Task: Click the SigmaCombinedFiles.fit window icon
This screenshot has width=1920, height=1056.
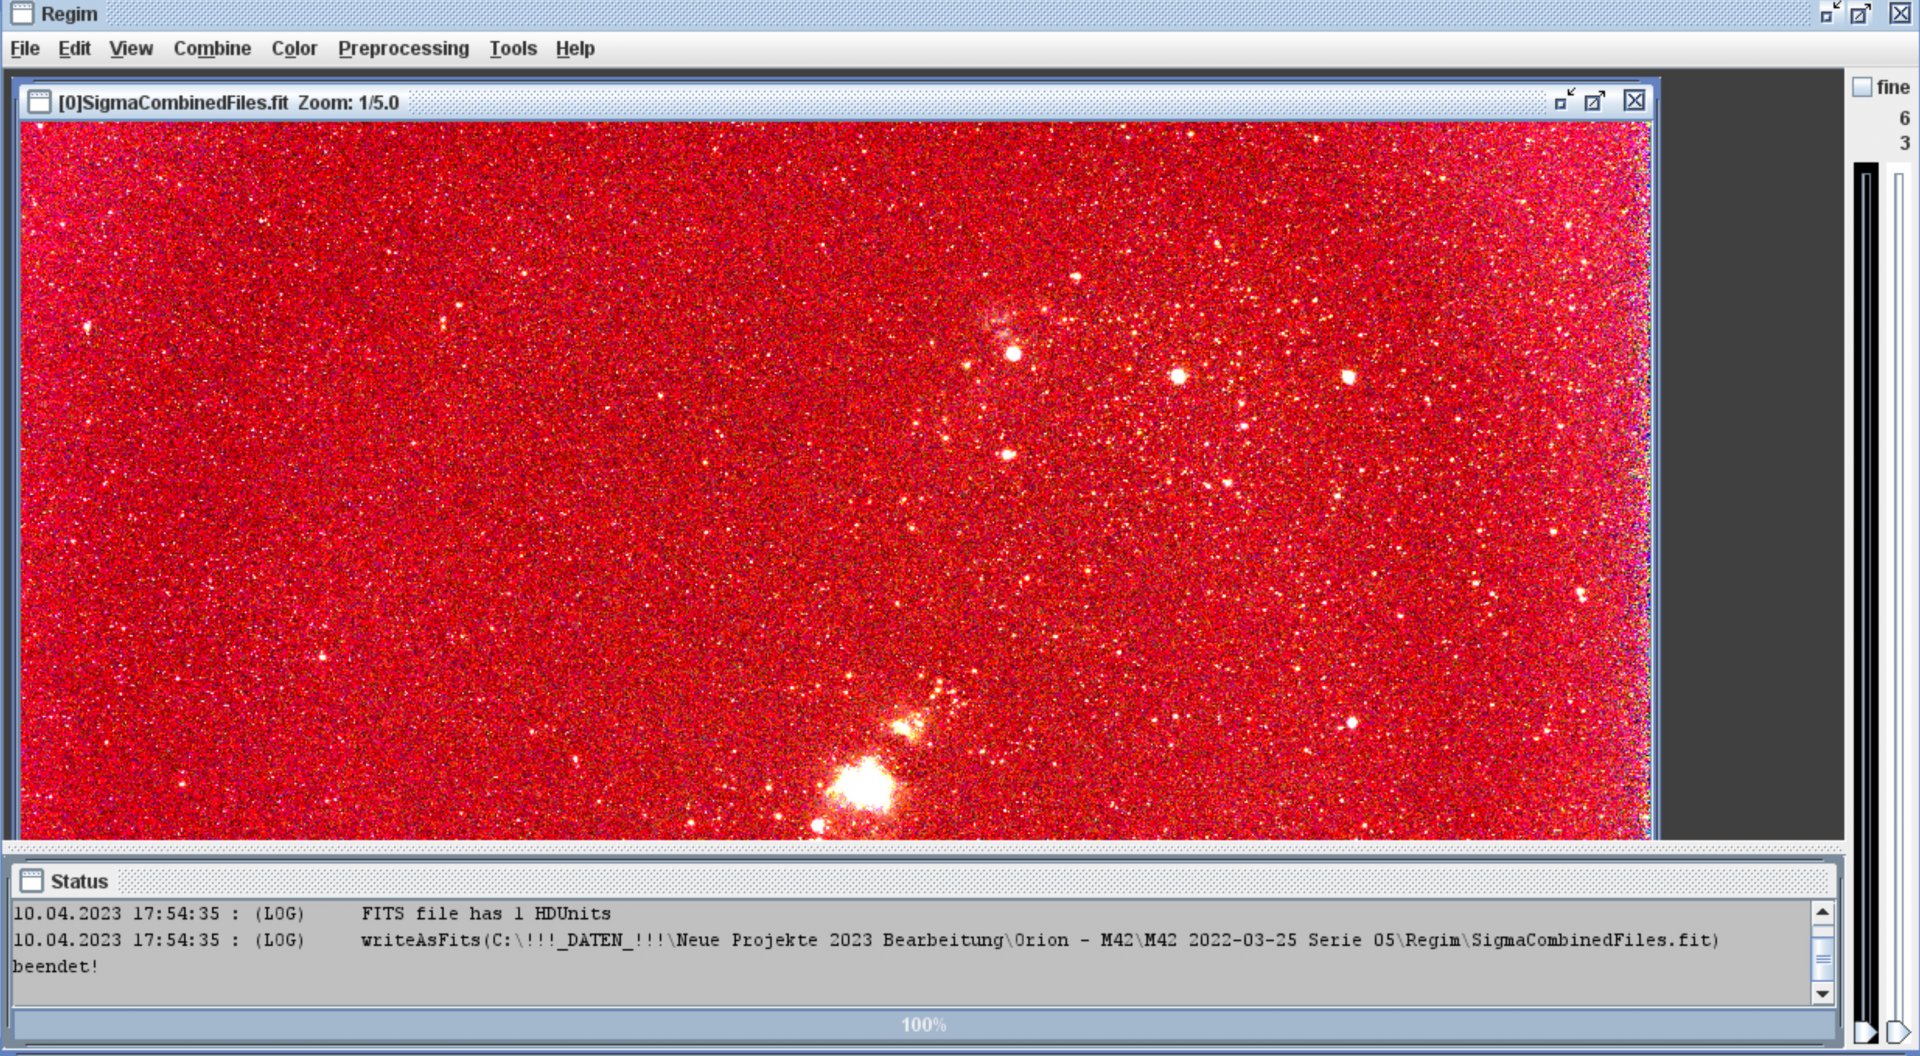Action: pos(39,102)
